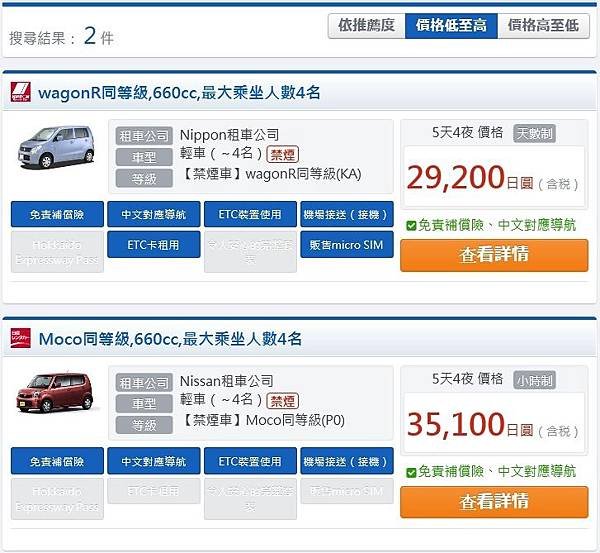This screenshot has height=553, width=600.
Task: Click the Nissan rental company logo icon
Action: [20, 338]
